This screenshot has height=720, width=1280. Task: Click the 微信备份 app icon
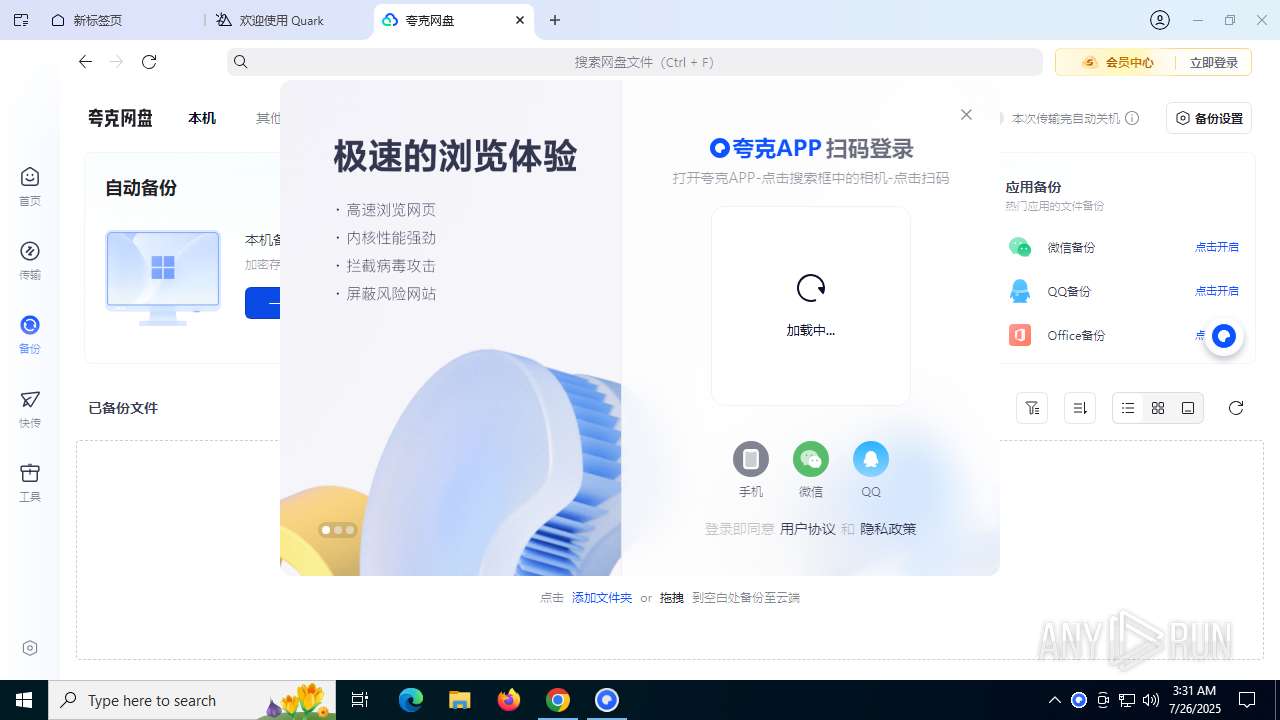tap(1019, 247)
